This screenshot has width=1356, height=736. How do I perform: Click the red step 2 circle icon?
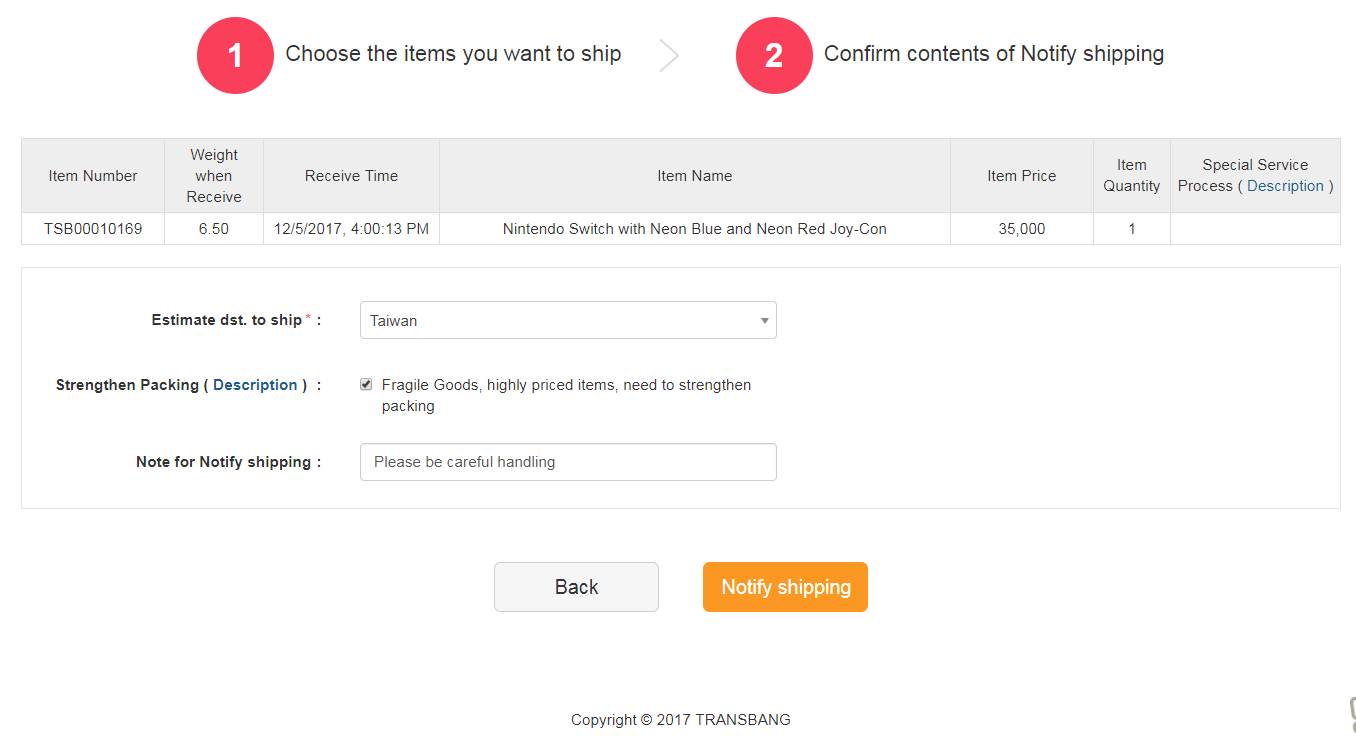(774, 55)
